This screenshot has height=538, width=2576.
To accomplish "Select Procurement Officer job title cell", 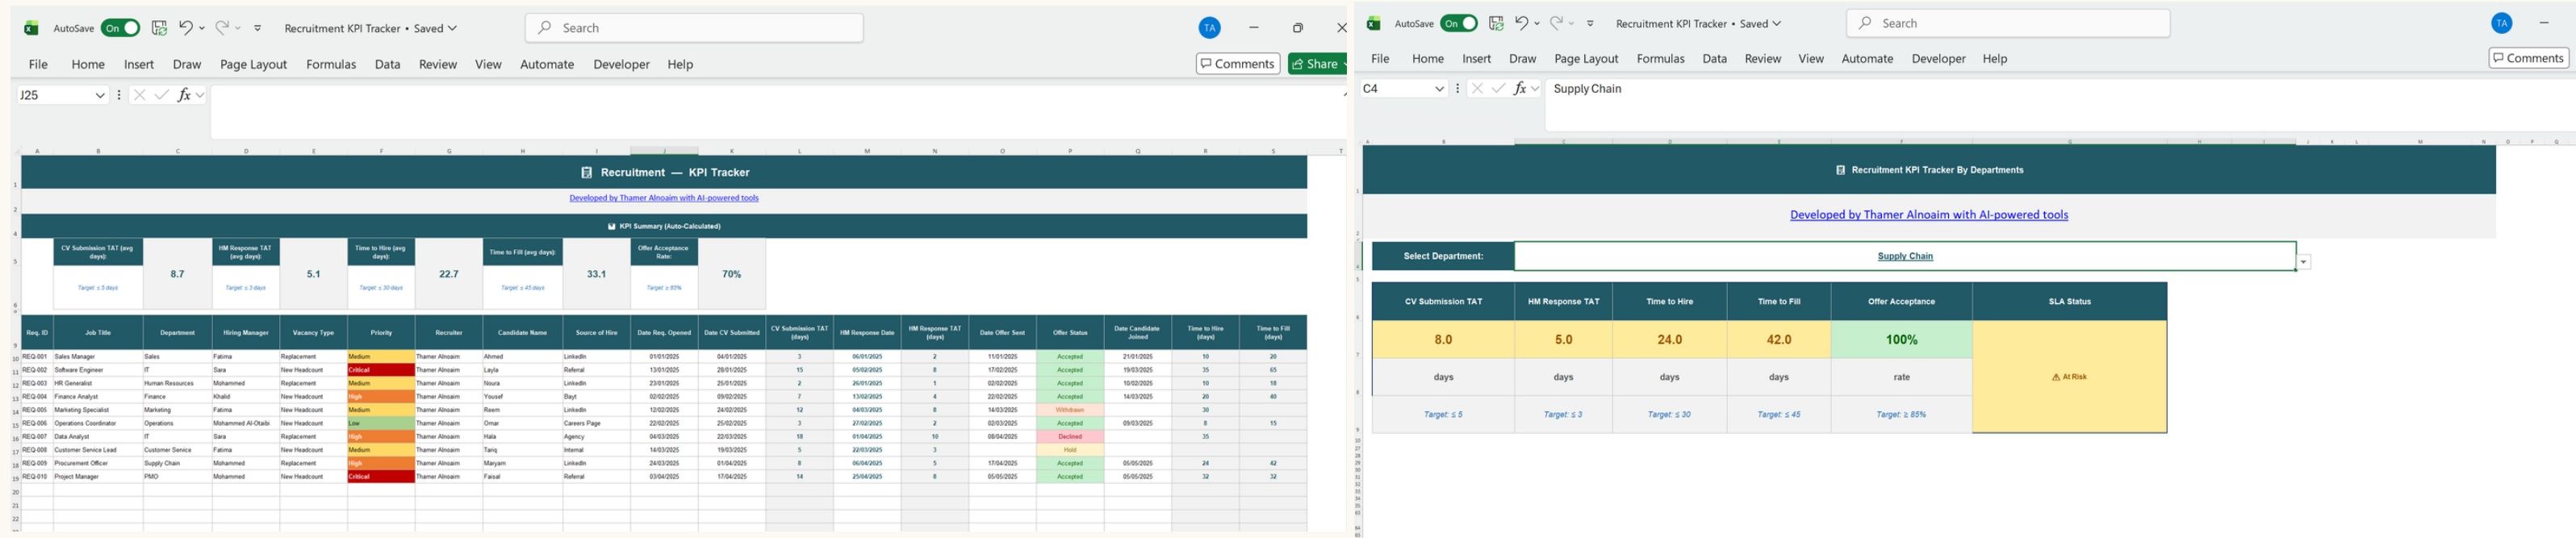I will [x=98, y=463].
